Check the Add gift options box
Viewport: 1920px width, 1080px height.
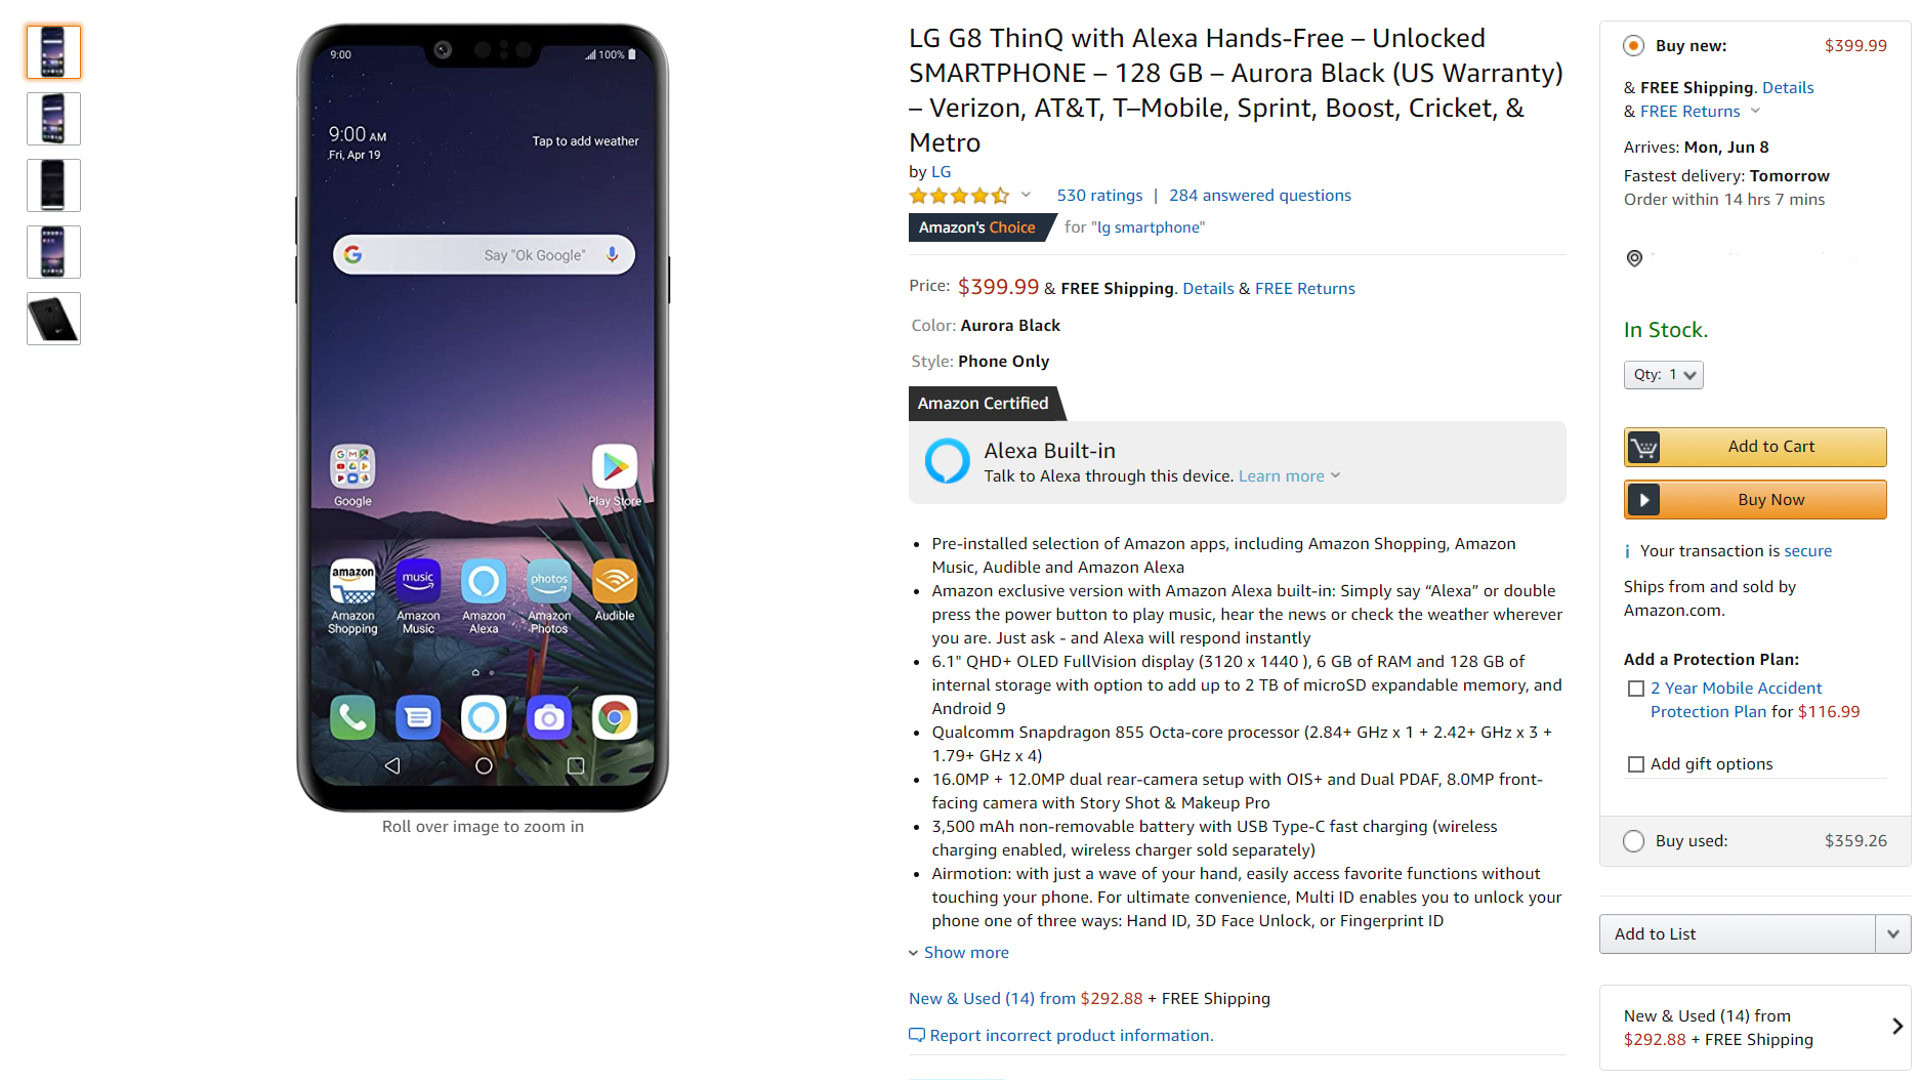(x=1636, y=765)
